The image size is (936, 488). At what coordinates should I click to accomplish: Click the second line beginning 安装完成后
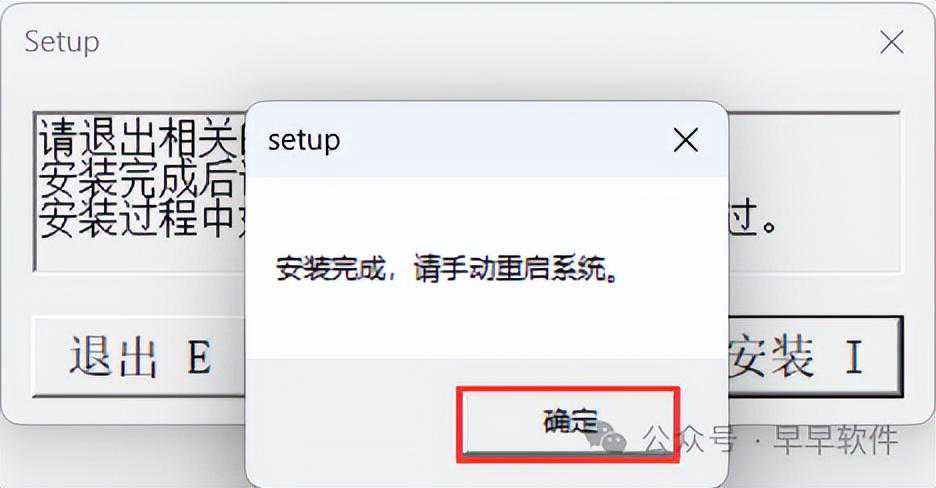coord(141,177)
